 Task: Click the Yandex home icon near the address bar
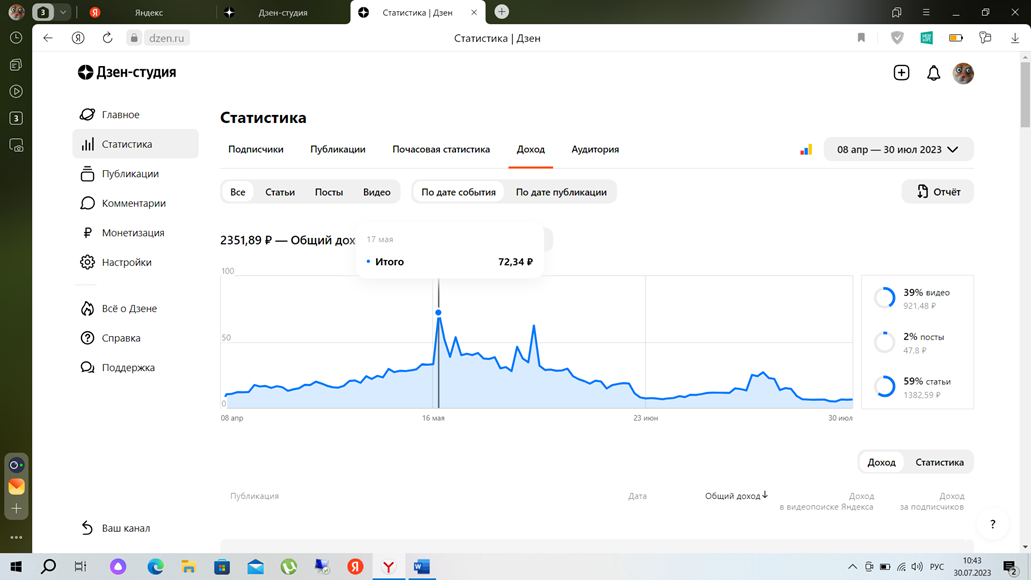(78, 38)
